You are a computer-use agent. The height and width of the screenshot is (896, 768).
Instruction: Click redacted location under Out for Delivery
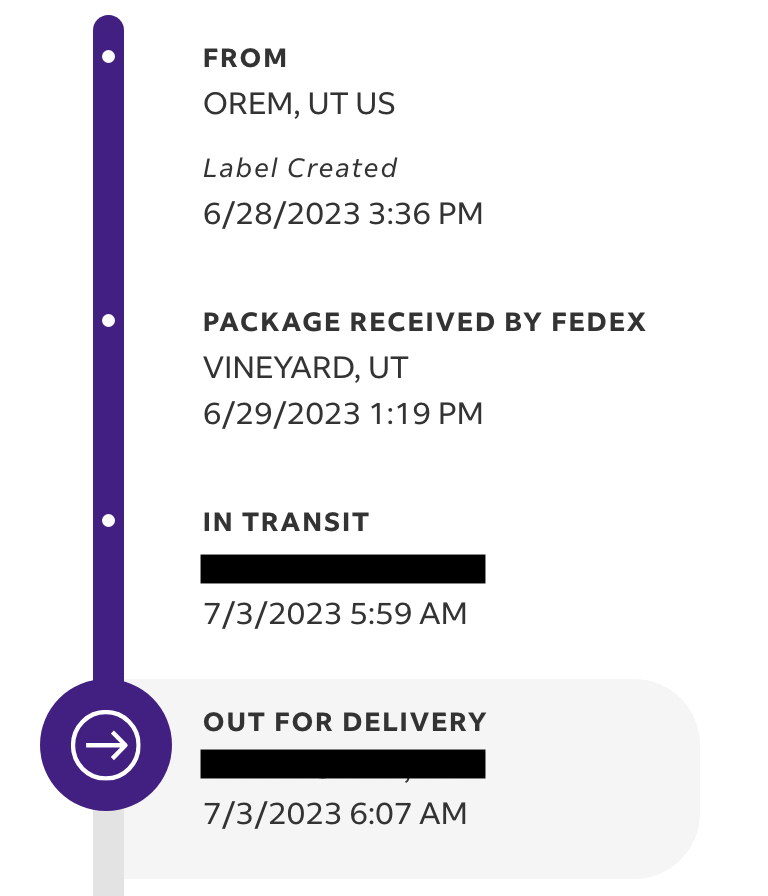point(343,764)
